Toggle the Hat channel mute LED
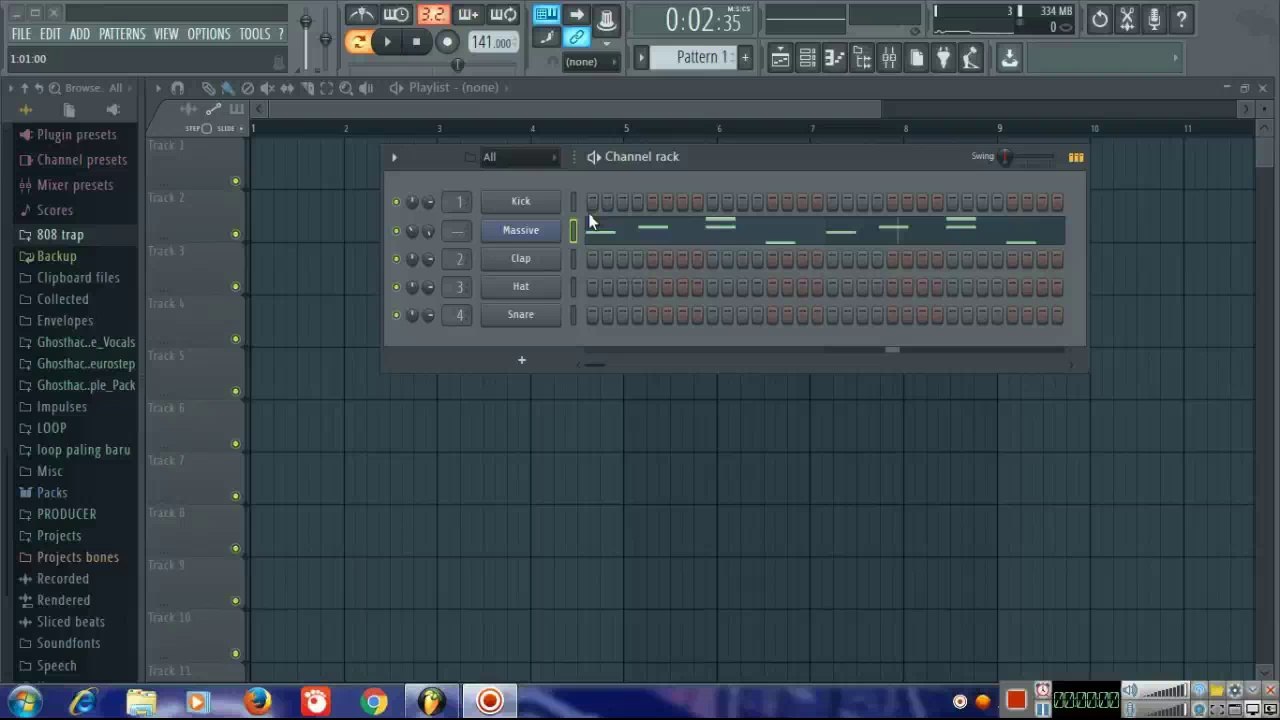 click(396, 287)
